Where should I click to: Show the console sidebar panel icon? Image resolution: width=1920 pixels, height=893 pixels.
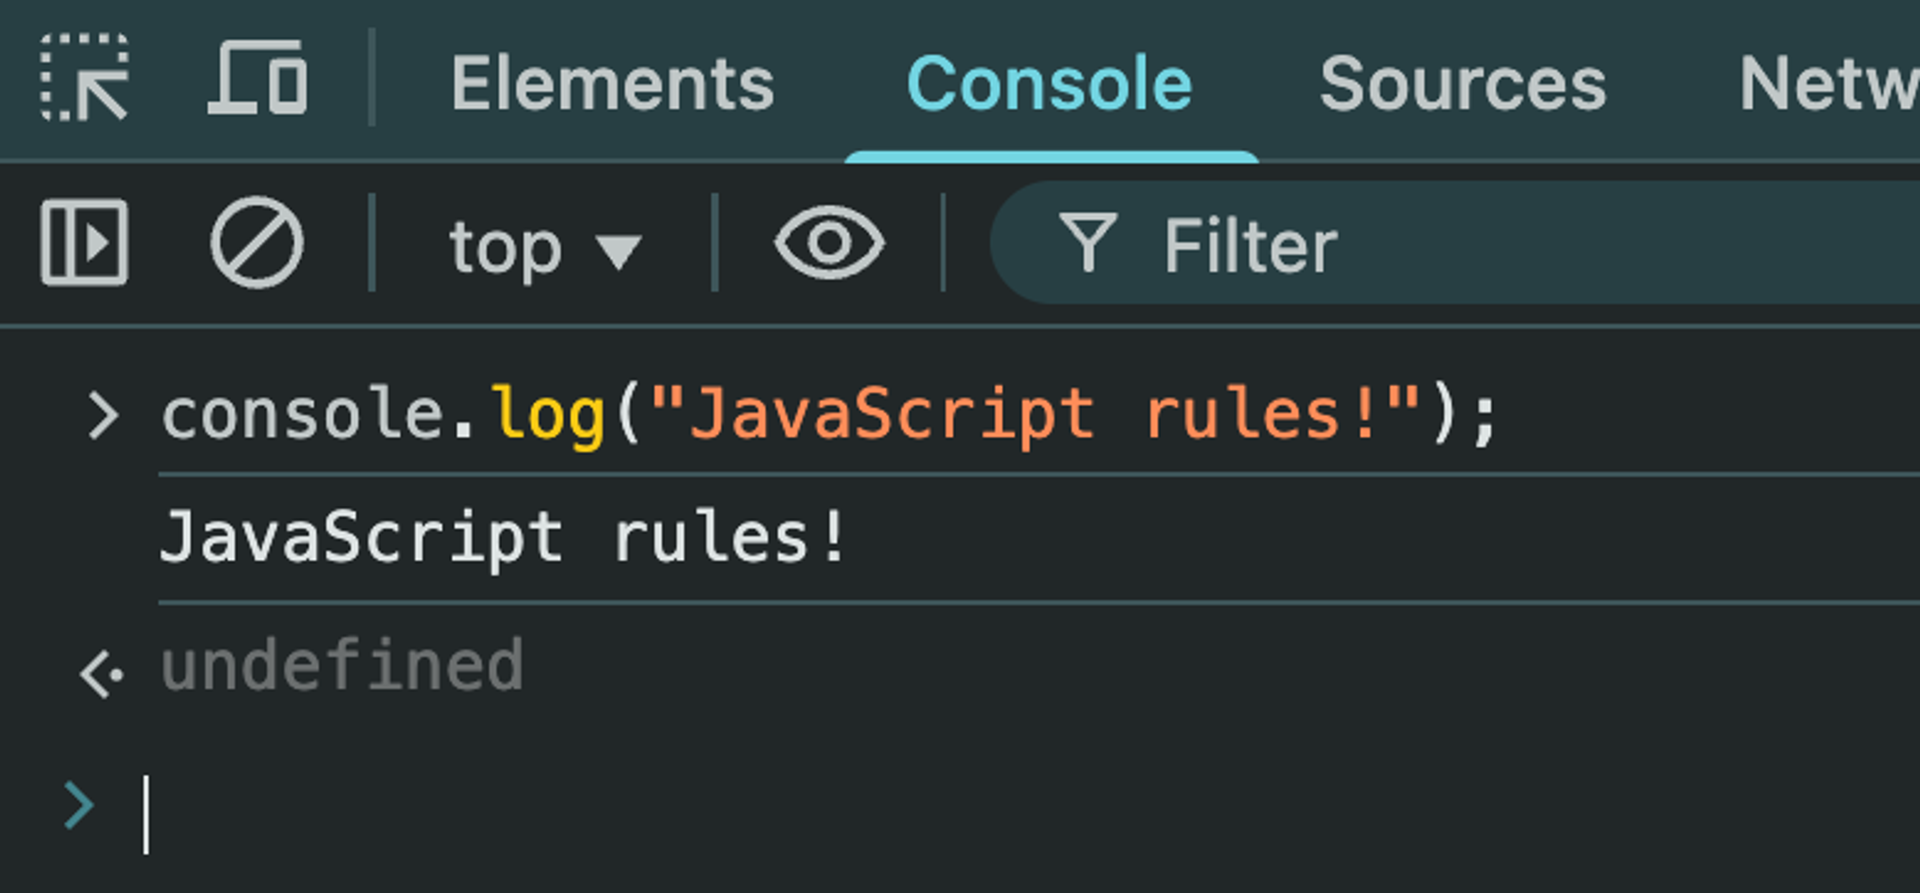pos(84,242)
